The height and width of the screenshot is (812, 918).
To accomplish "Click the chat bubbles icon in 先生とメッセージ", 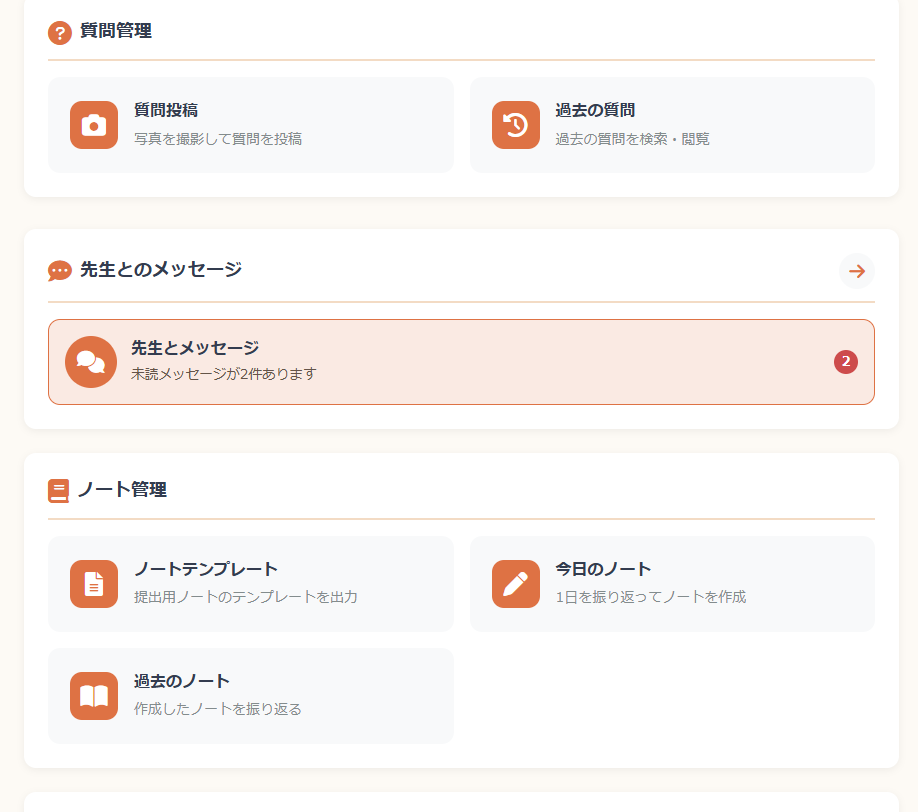I will click(x=91, y=362).
